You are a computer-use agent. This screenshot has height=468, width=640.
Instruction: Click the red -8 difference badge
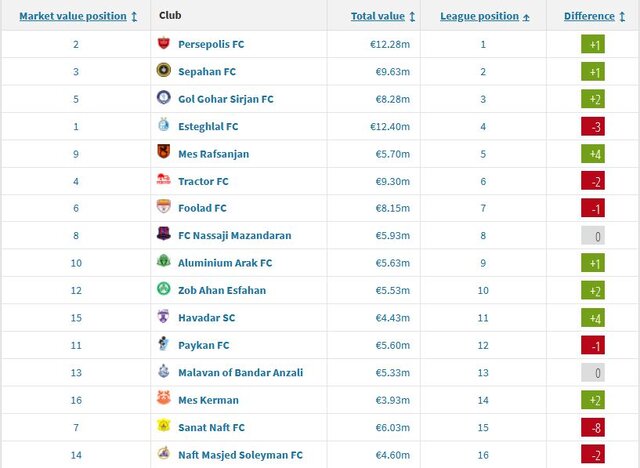pyautogui.click(x=595, y=427)
